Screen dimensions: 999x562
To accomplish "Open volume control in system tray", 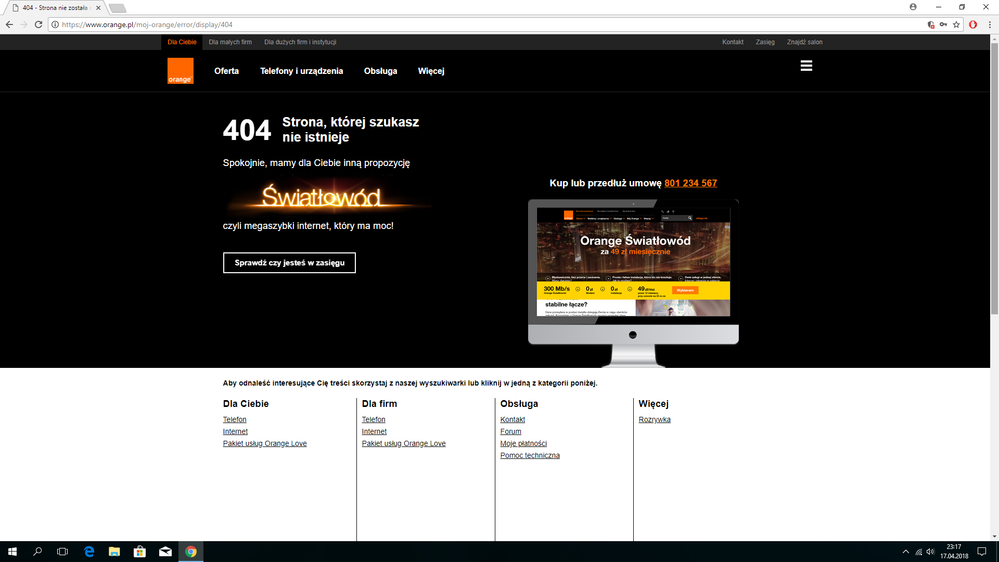I will [930, 552].
